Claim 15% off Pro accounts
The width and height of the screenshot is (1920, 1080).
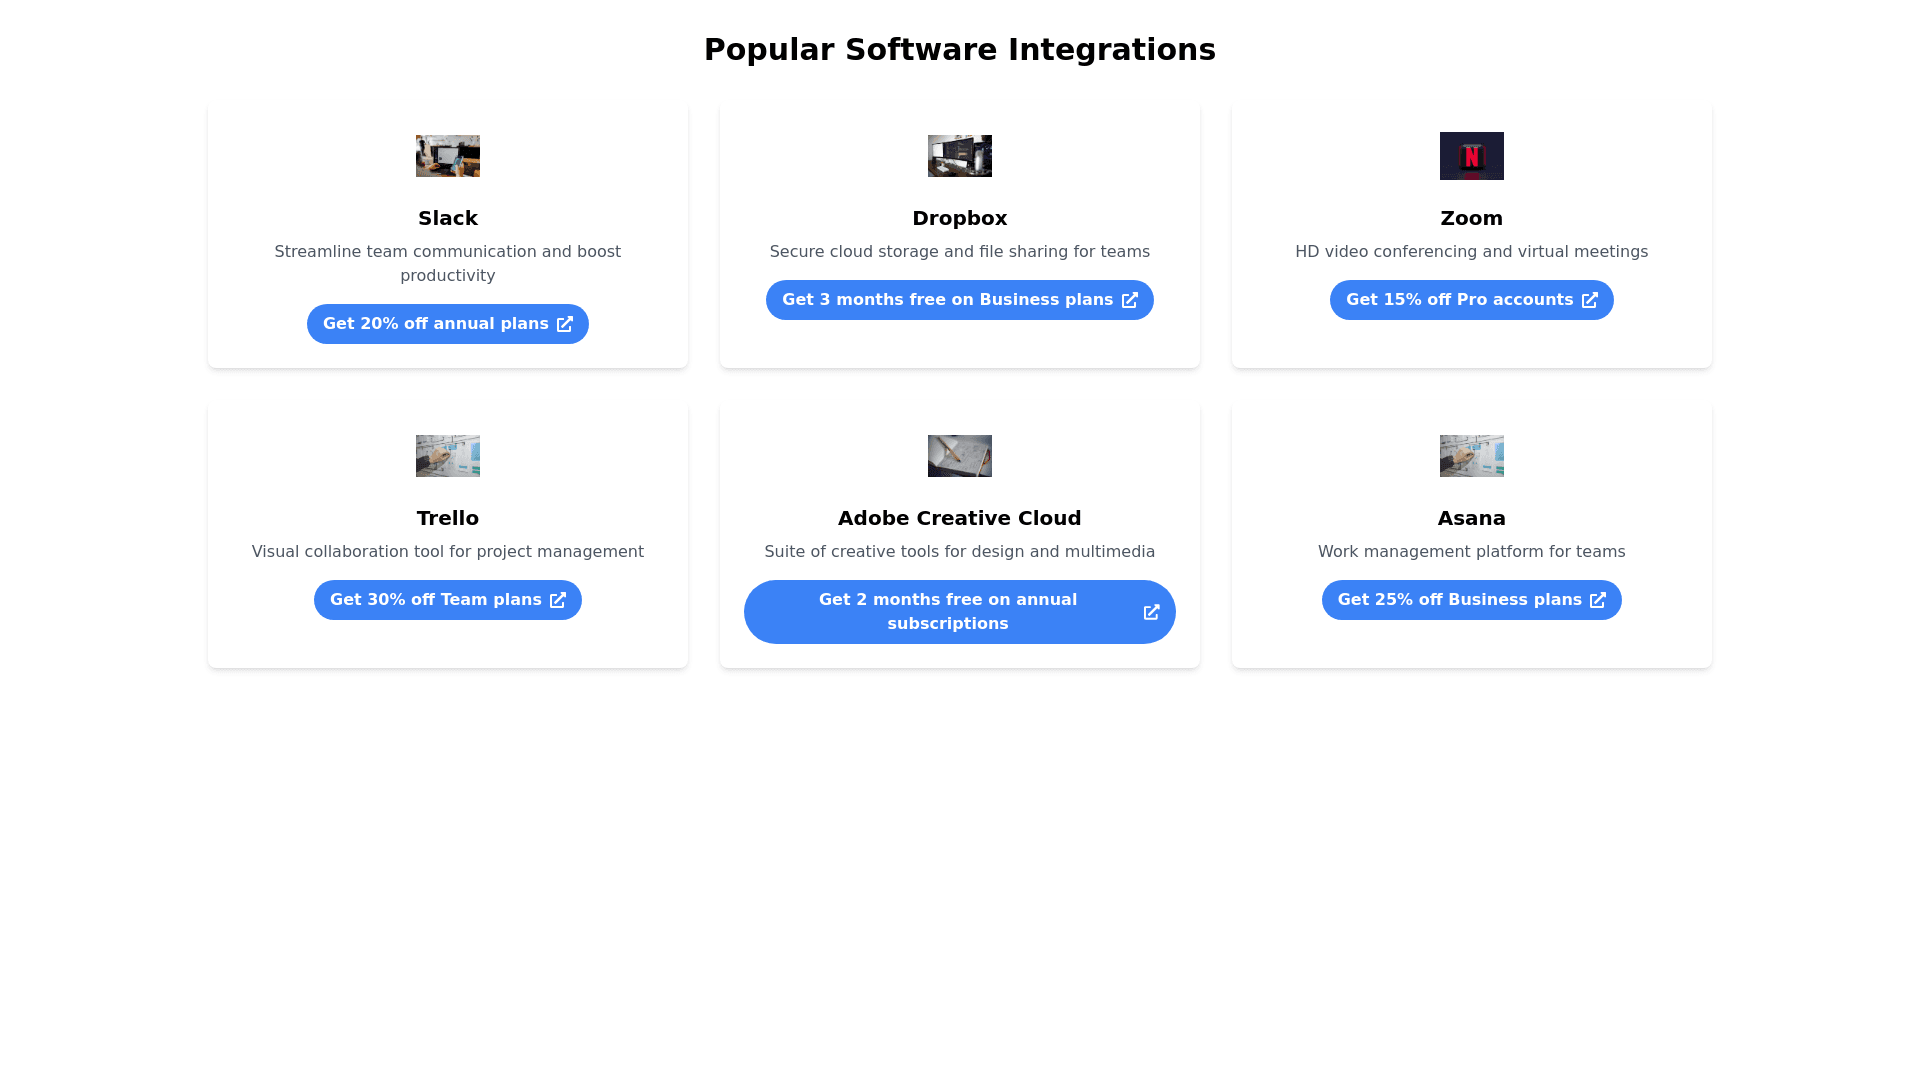(x=1459, y=300)
